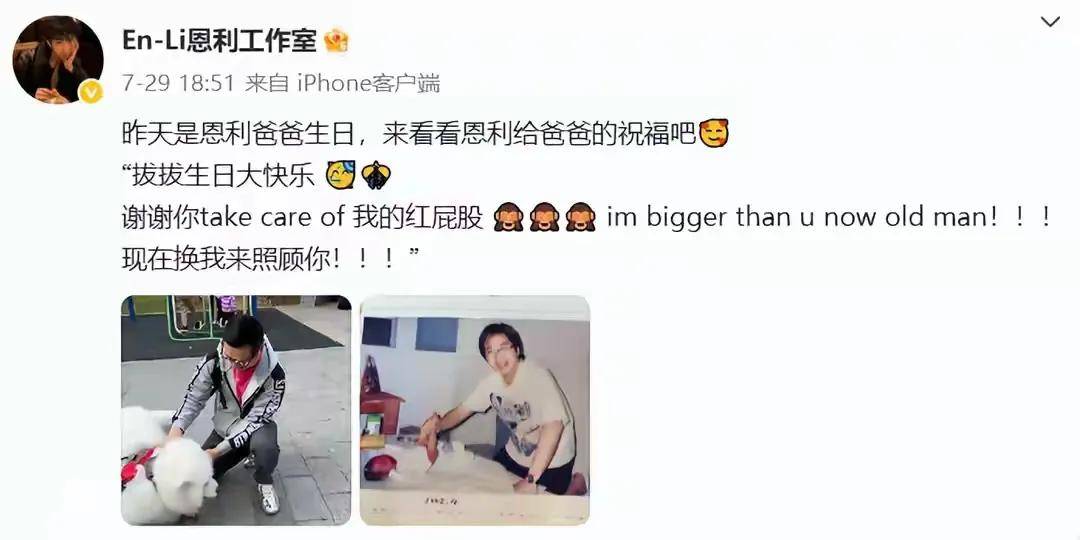
Task: Click the smiling hearts emoji after 祝福吧
Action: (714, 133)
